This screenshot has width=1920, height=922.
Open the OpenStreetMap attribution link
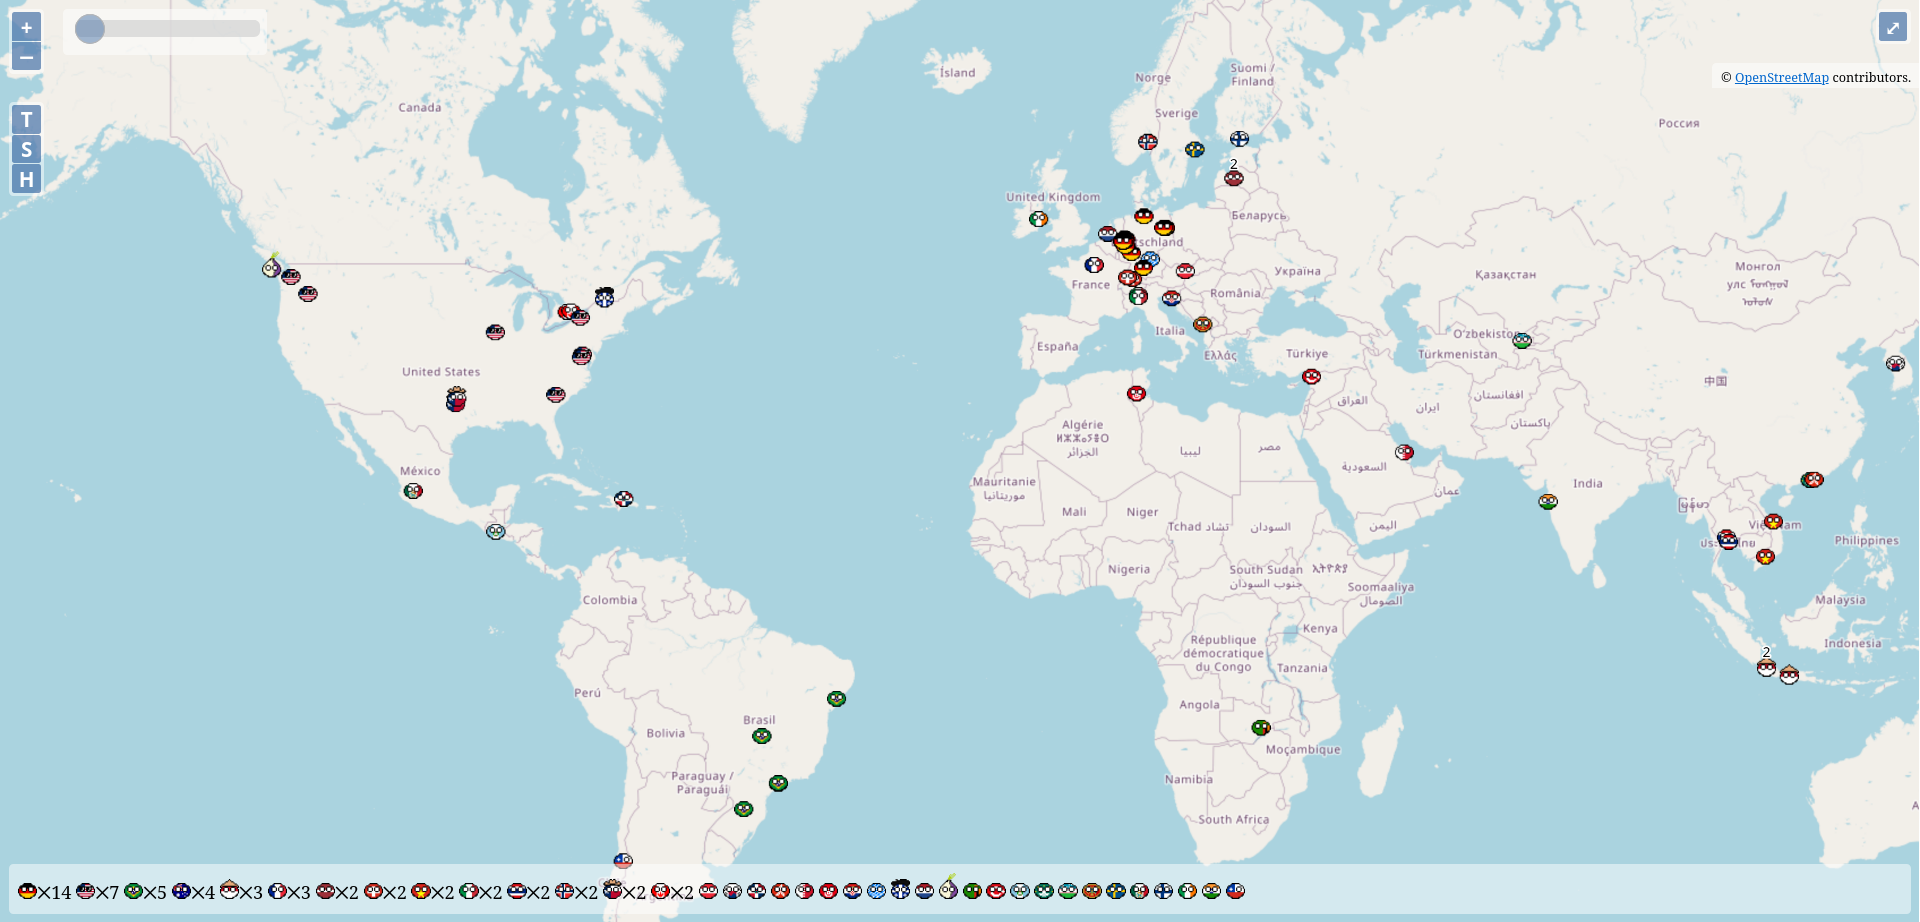click(1781, 78)
